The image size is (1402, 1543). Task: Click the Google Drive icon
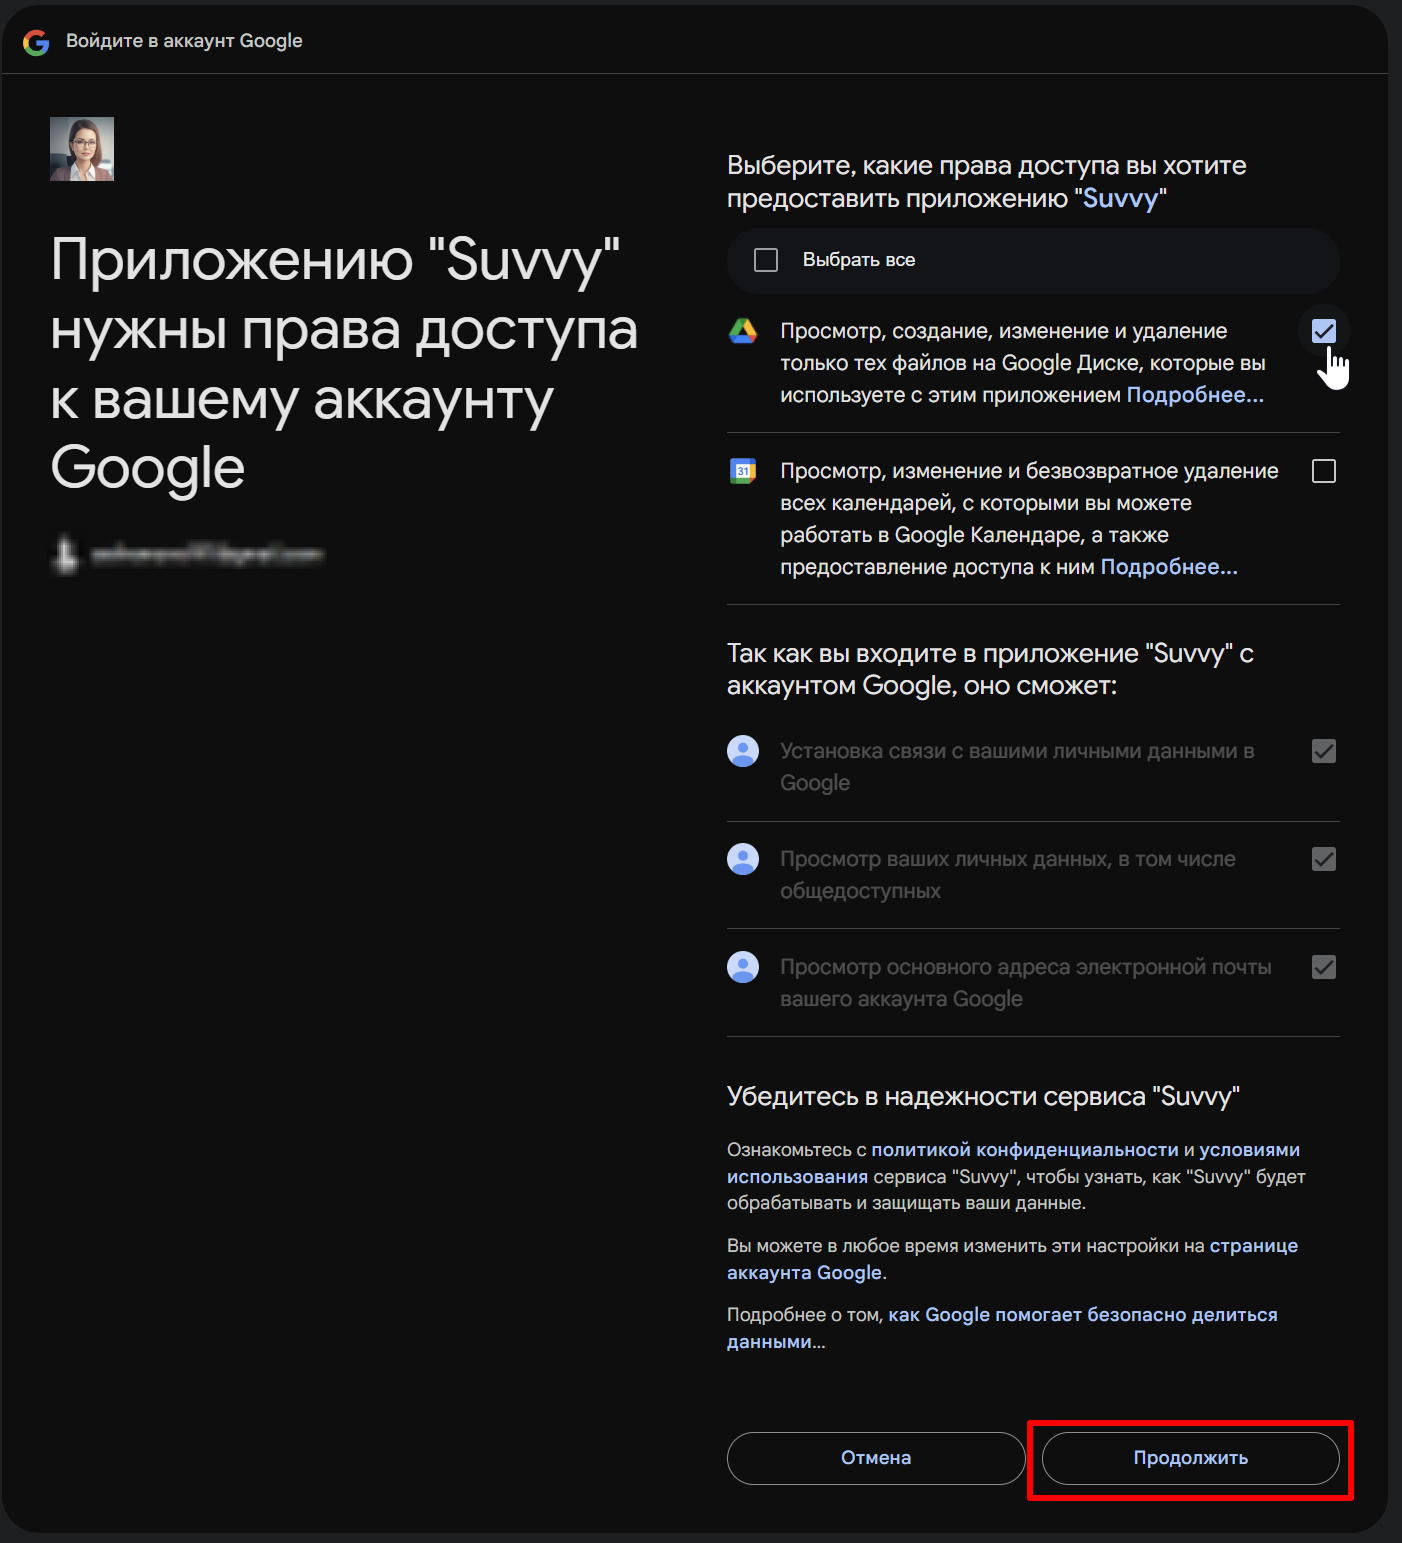[743, 331]
